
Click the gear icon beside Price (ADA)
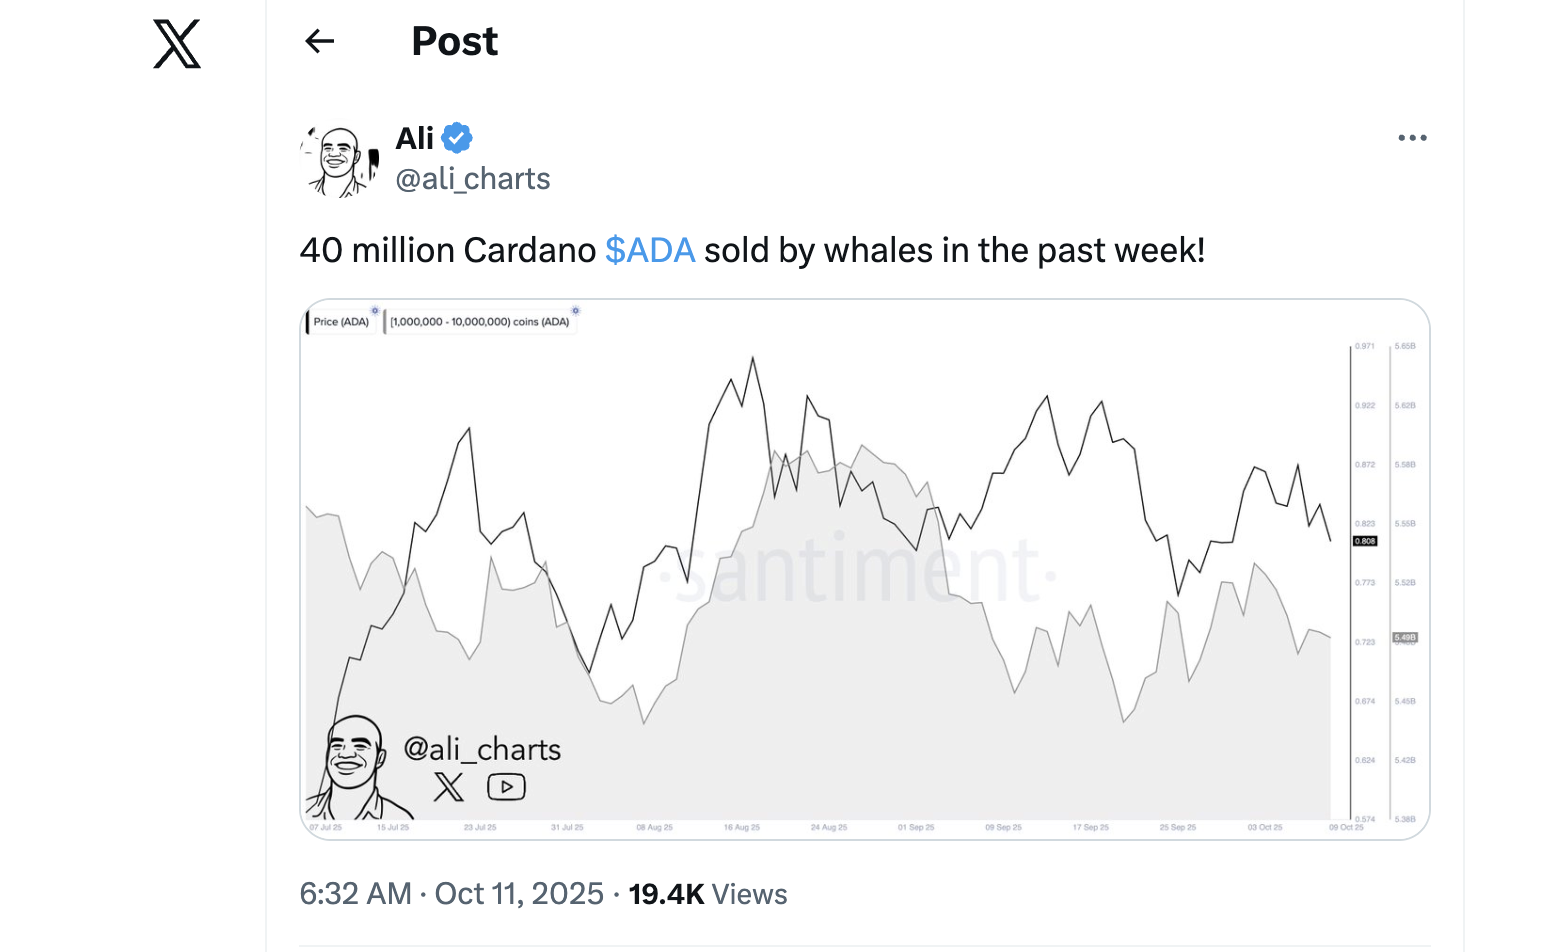pos(375,311)
